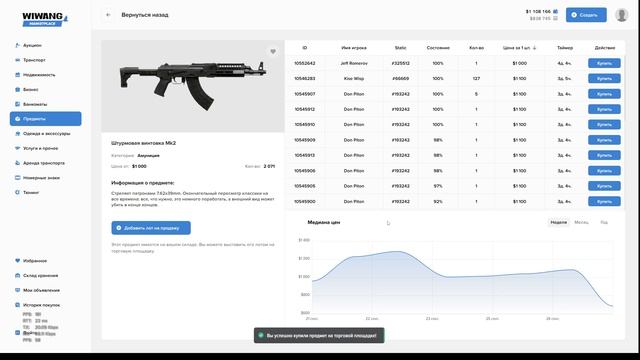Select the Предметы item in sidebar

(45, 119)
